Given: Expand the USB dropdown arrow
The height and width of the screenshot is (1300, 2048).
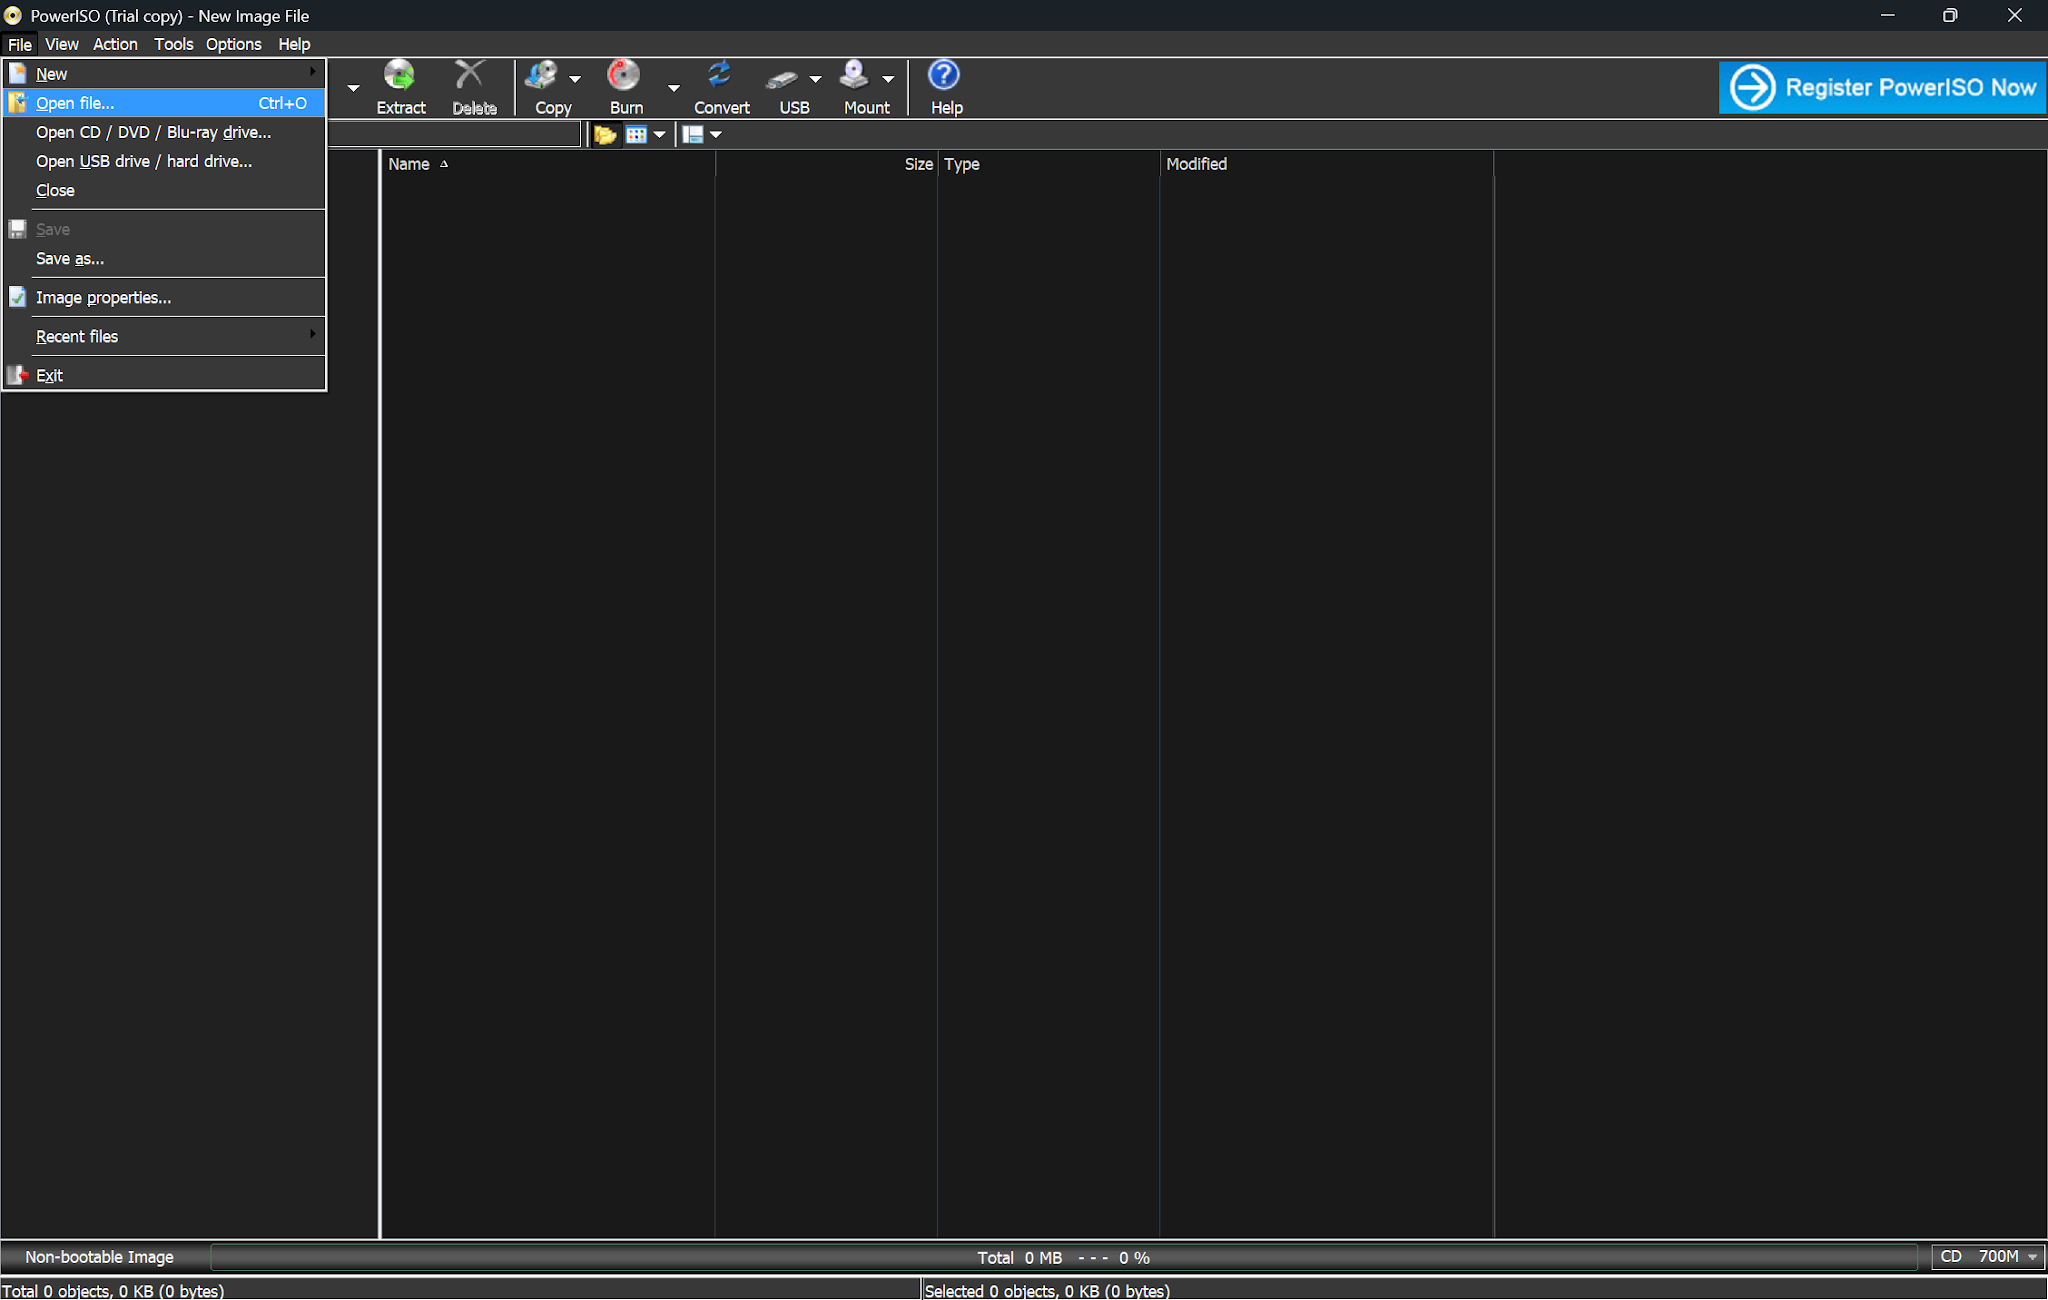Looking at the screenshot, I should (816, 79).
